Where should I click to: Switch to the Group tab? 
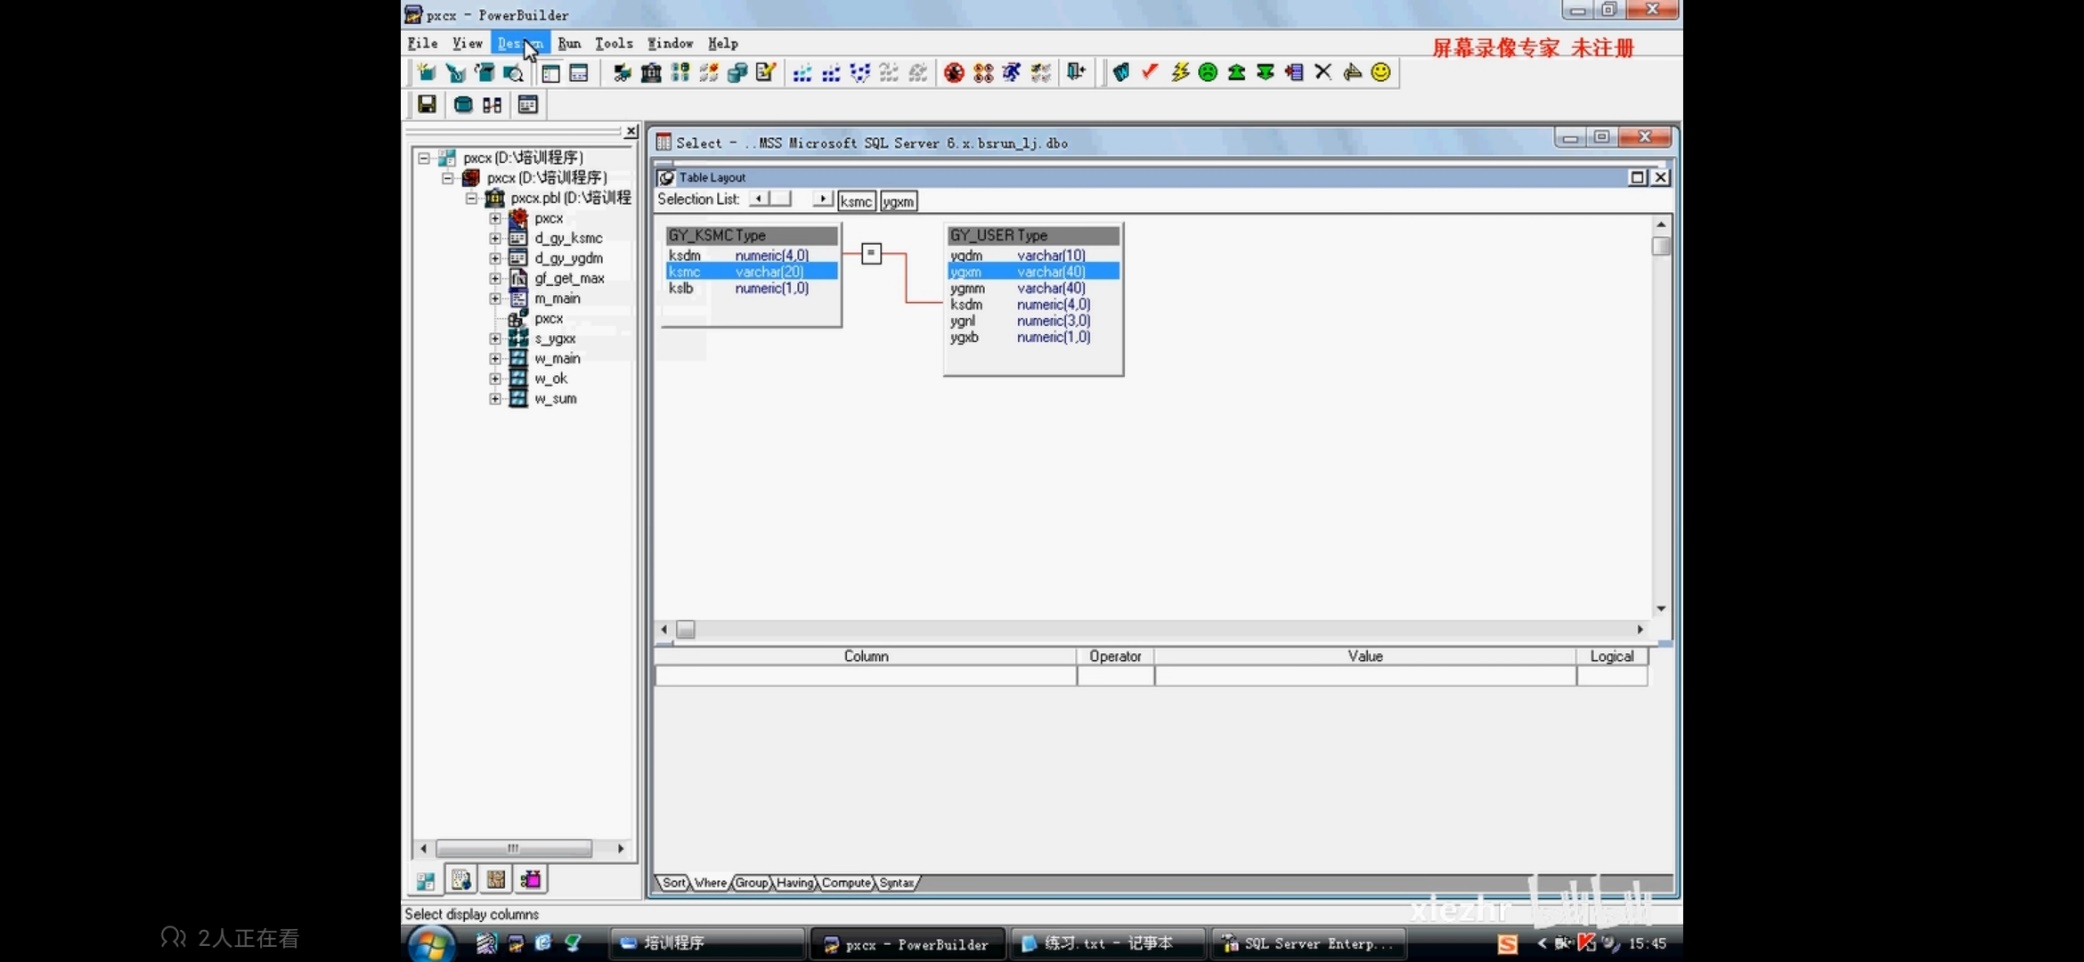click(x=751, y=883)
